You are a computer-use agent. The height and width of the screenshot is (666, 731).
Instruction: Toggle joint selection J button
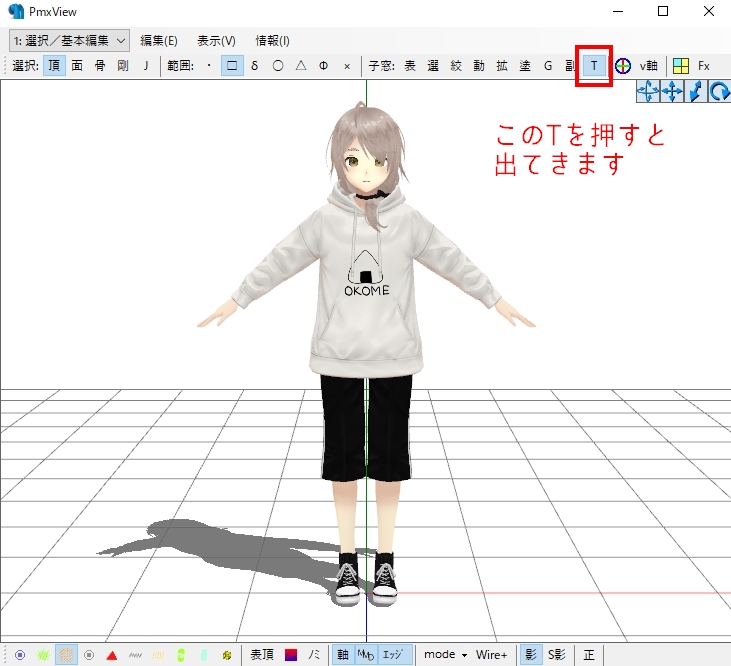coord(146,66)
